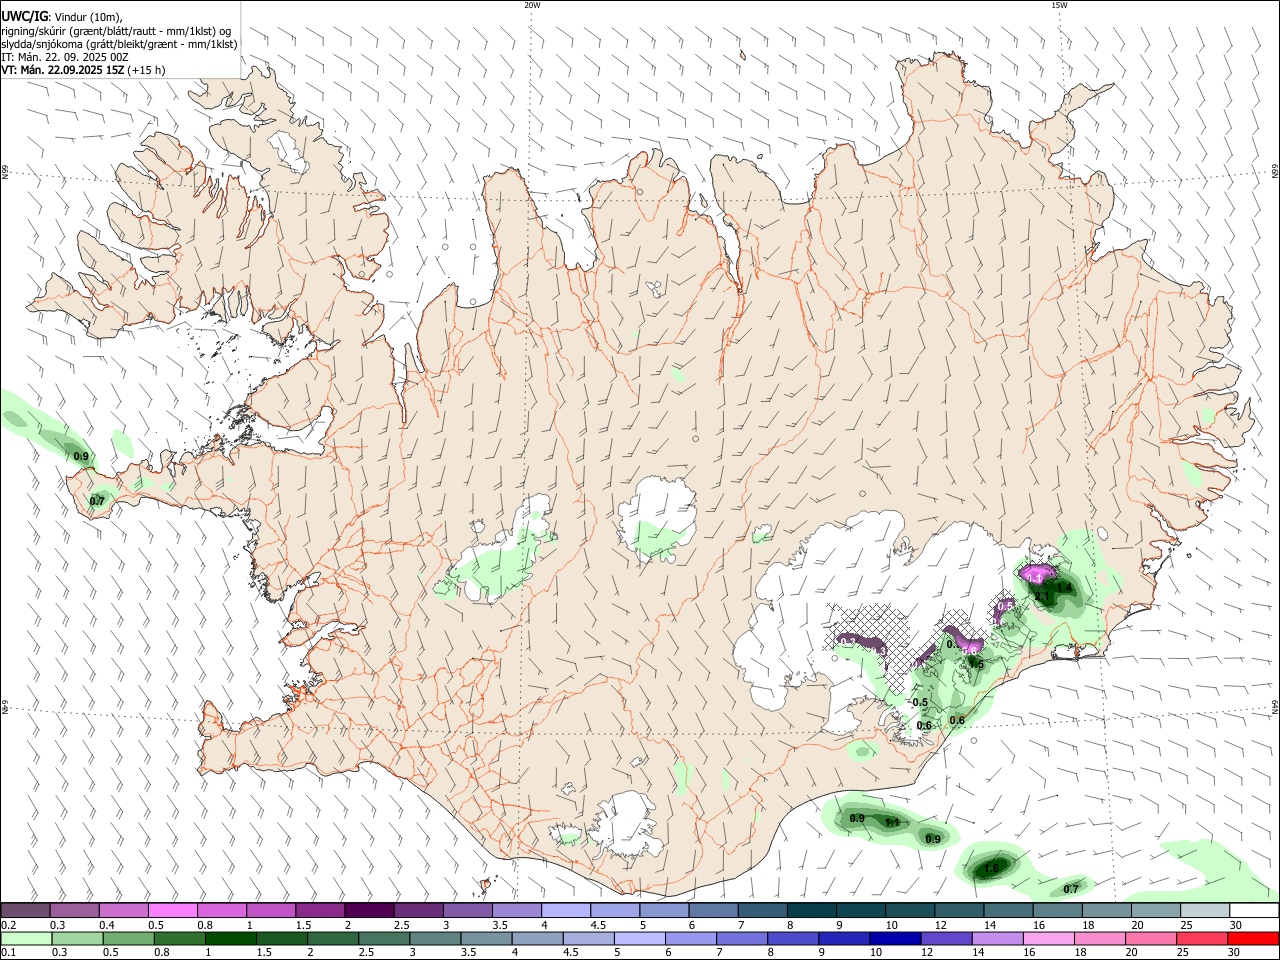Viewport: 1280px width, 960px height.
Task: Pick the darkest green rain swatch labeled 1
Action: tap(231, 938)
